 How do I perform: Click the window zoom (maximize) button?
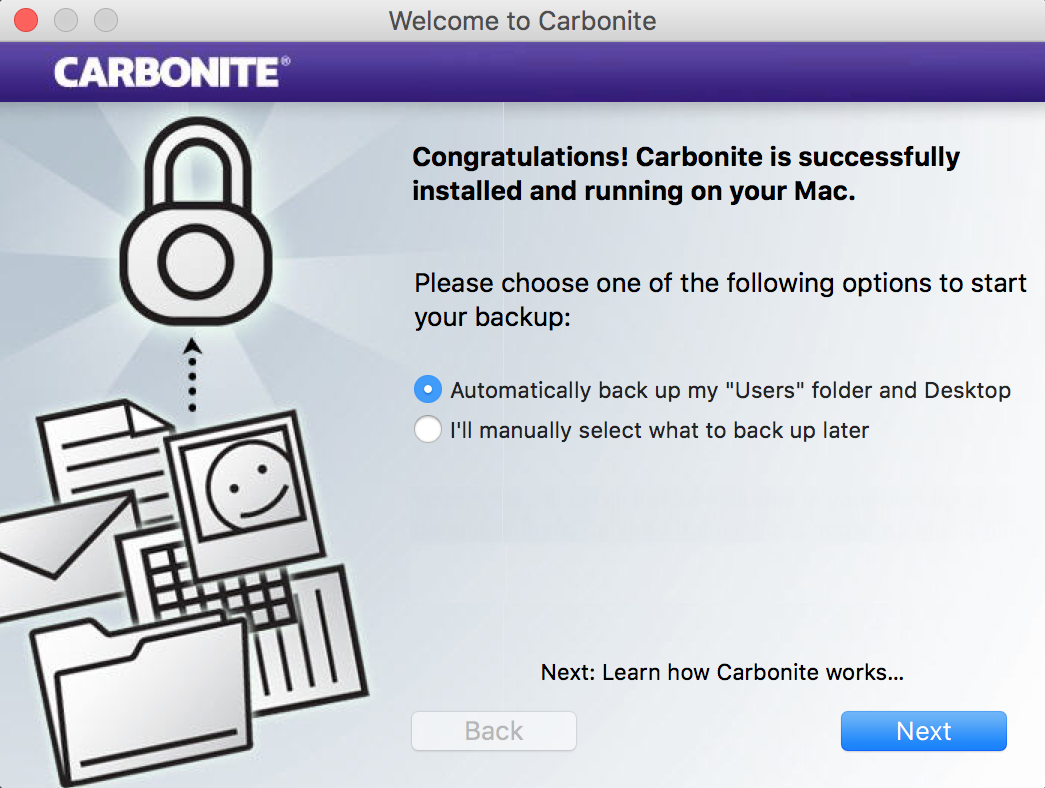click(x=105, y=20)
